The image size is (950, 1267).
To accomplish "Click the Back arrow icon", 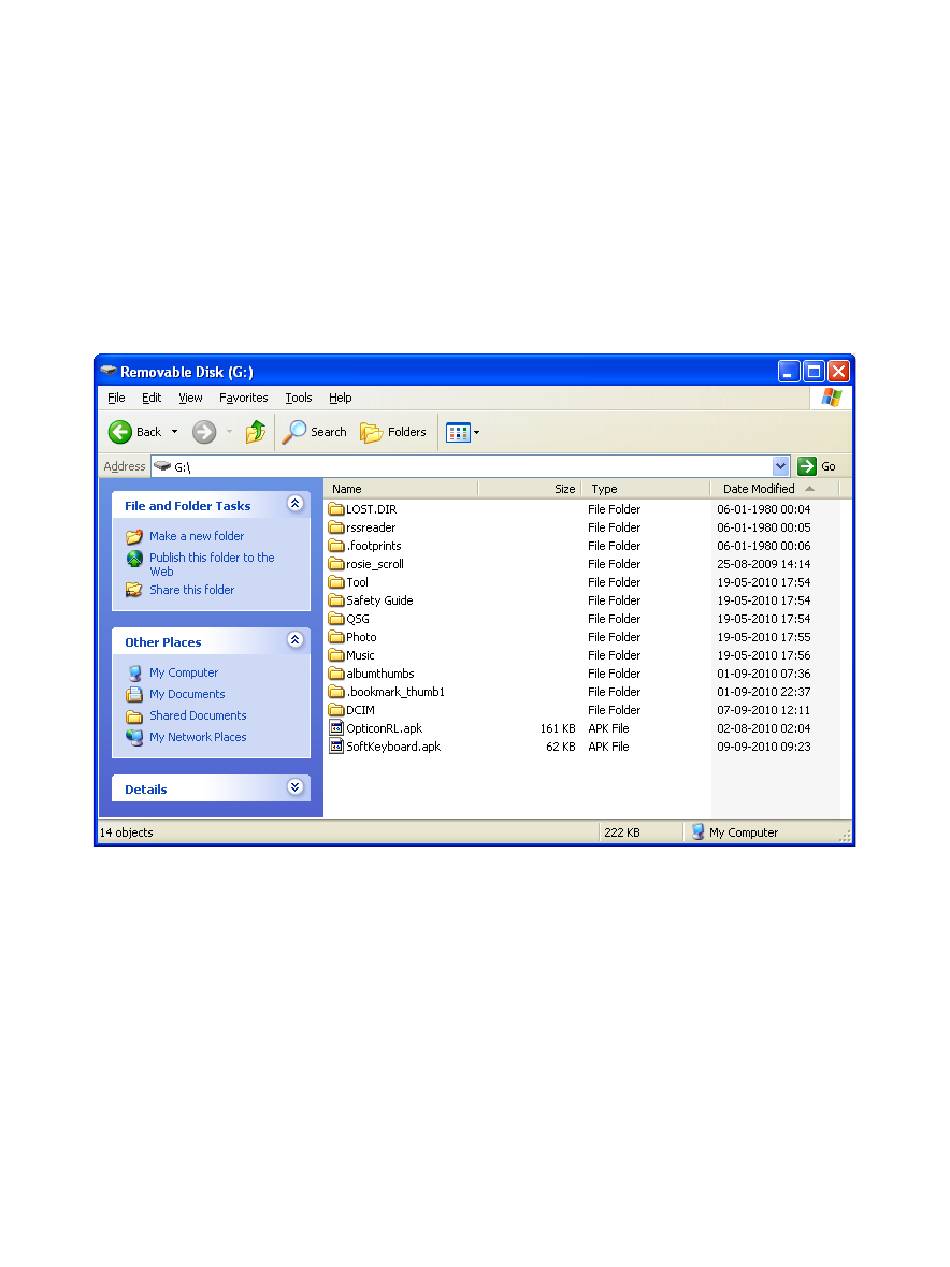I will pos(120,432).
